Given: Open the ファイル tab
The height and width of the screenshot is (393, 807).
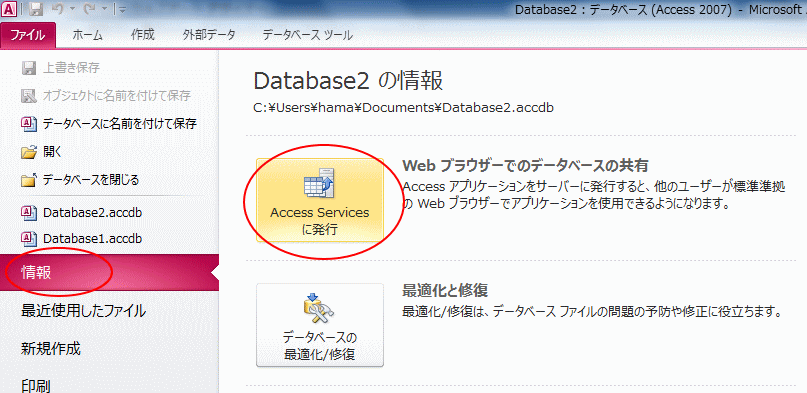Looking at the screenshot, I should pos(28,35).
